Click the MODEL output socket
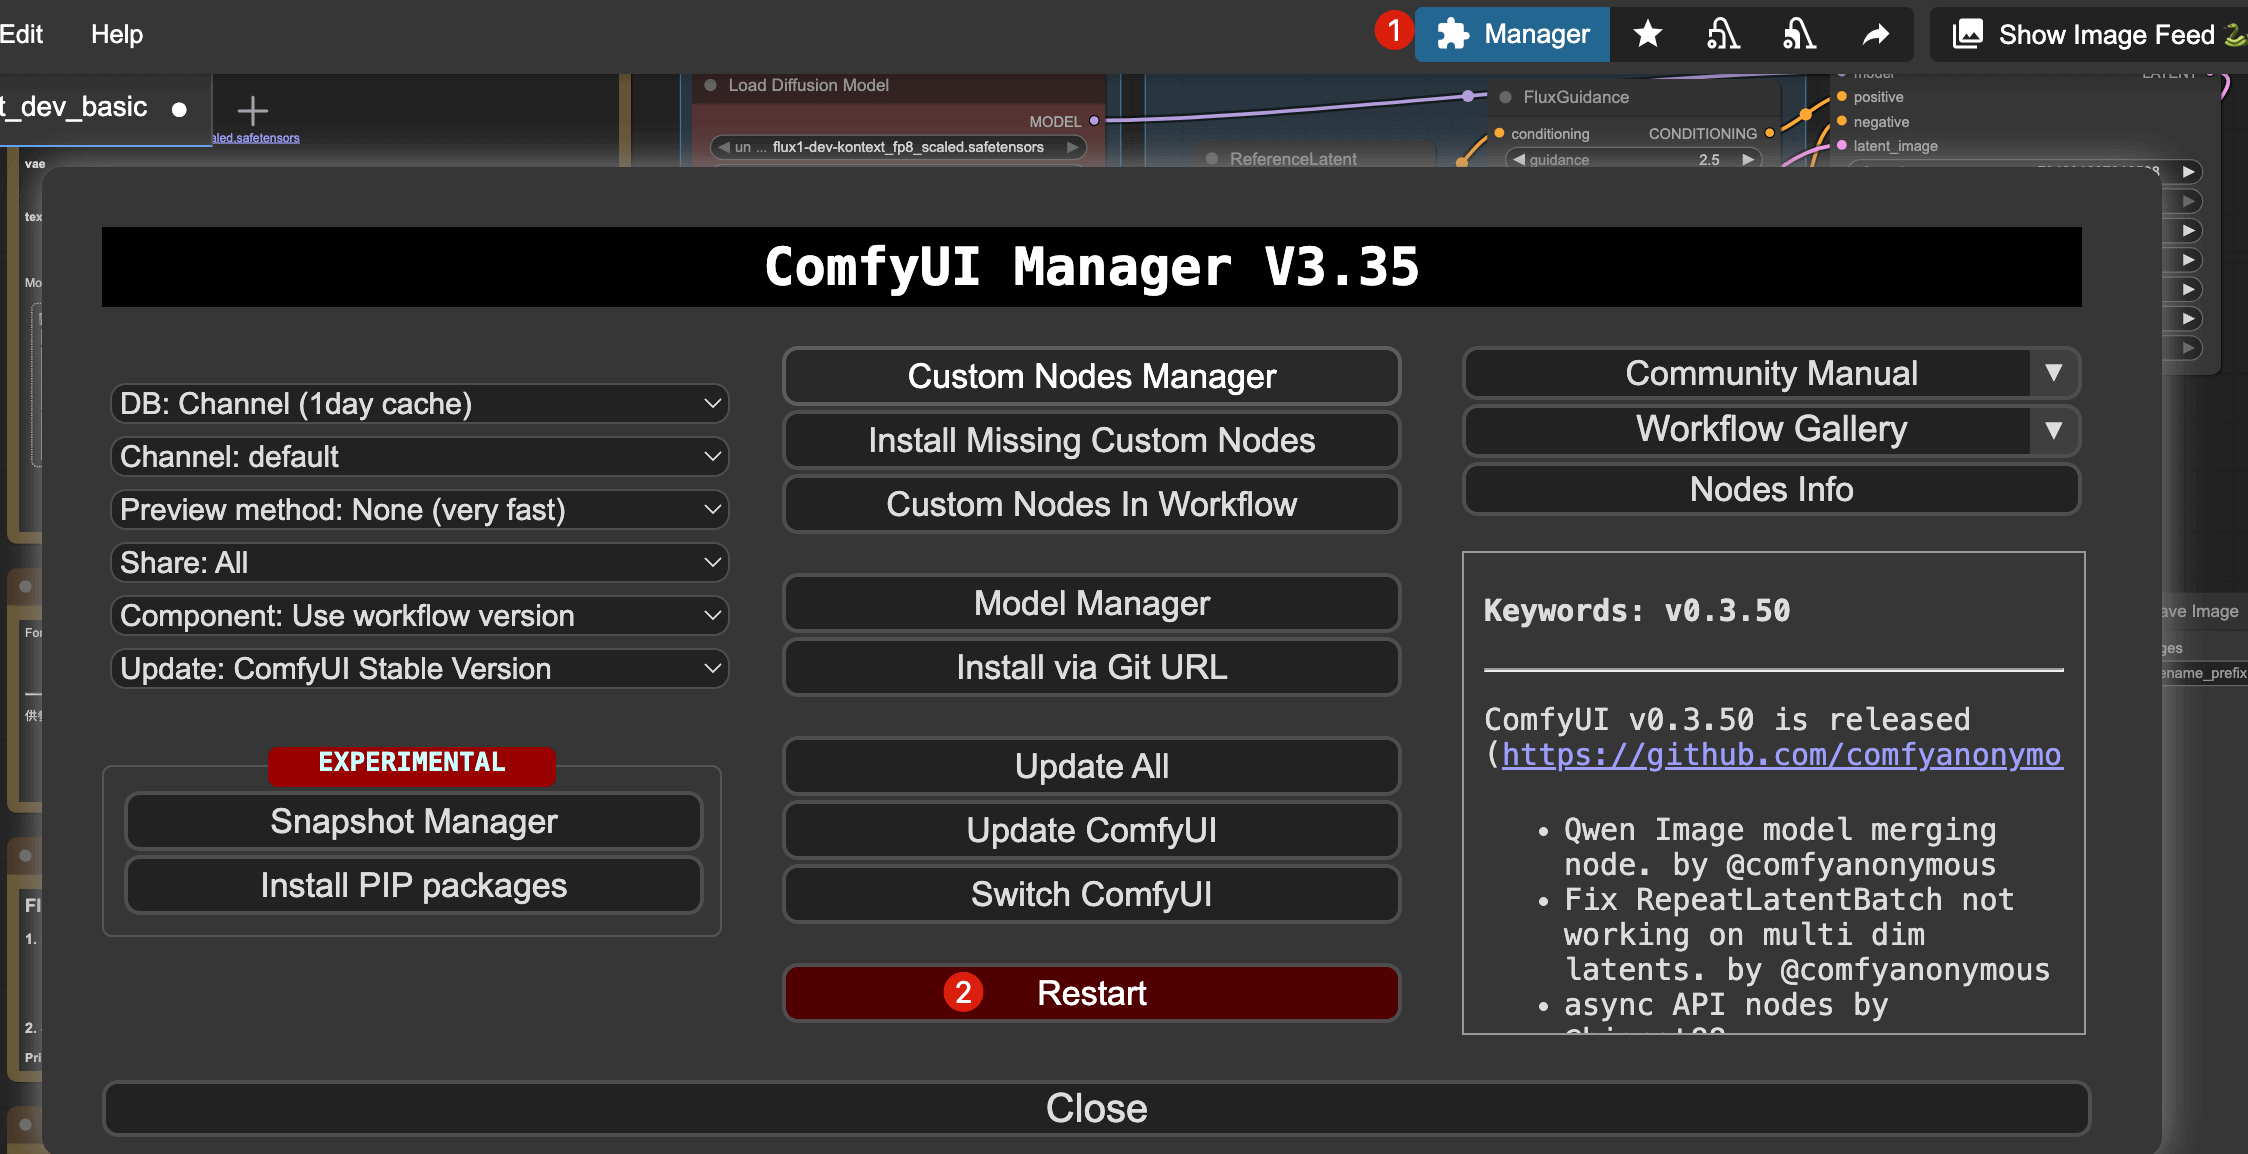This screenshot has width=2248, height=1154. [x=1094, y=121]
